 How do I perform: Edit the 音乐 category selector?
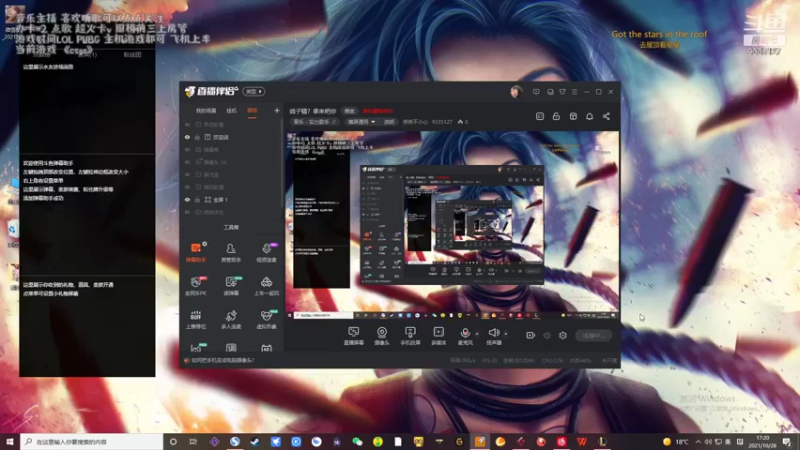314,122
